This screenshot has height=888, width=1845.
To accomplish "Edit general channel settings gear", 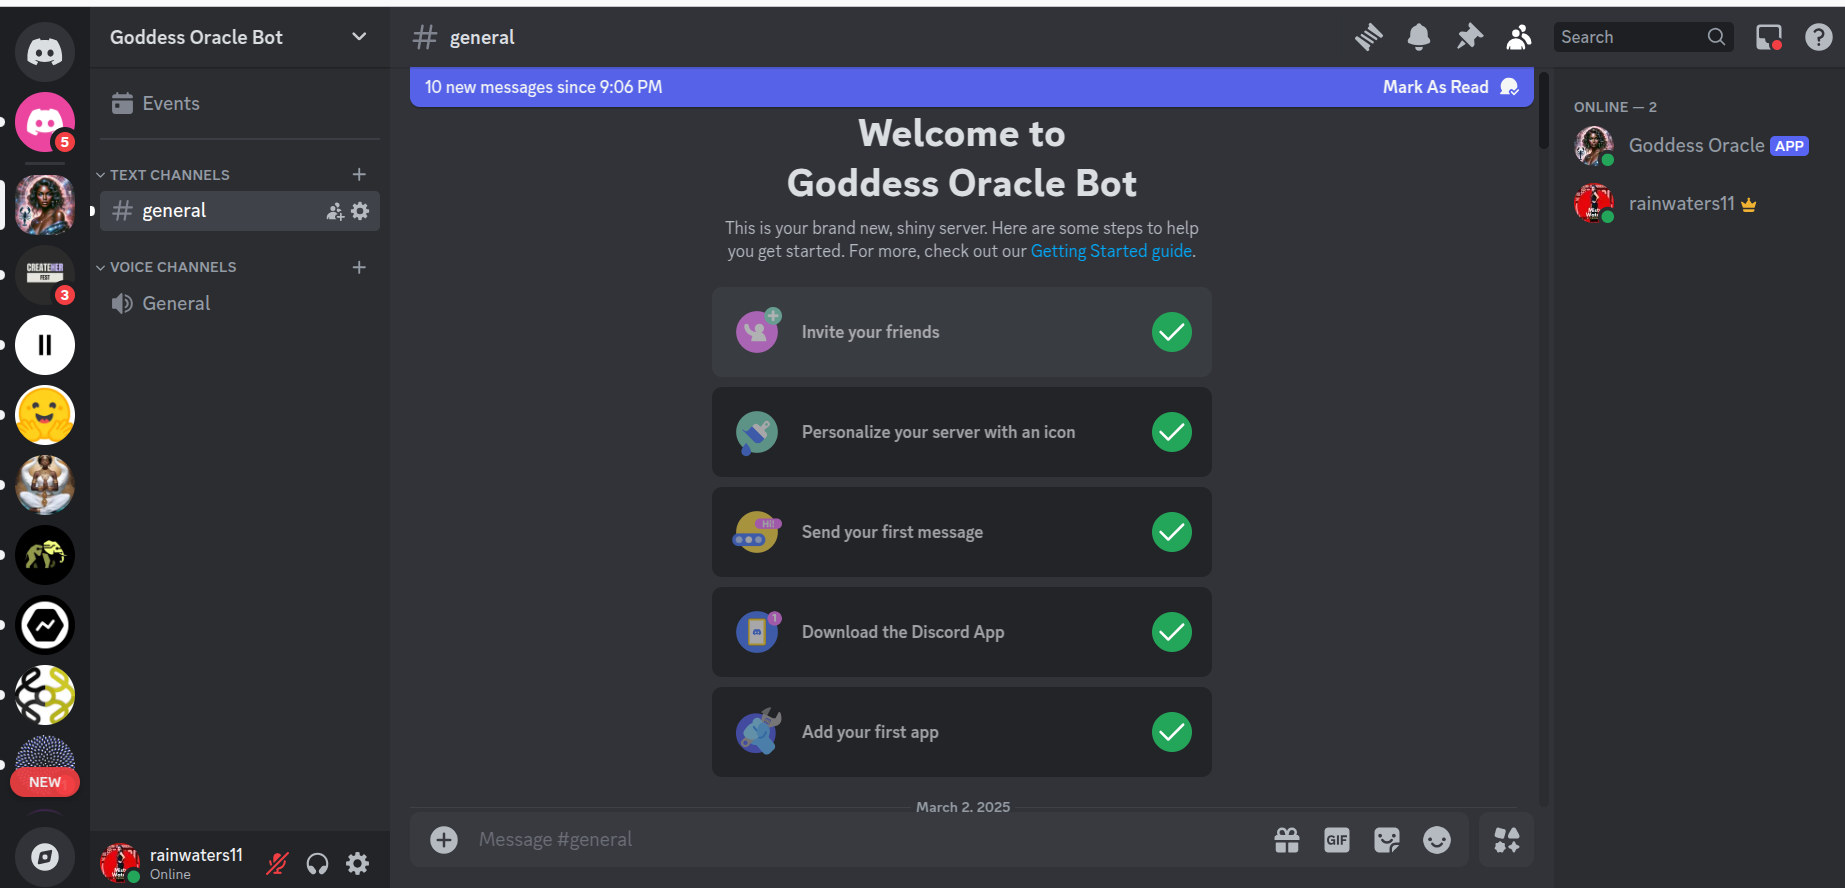I will (360, 211).
